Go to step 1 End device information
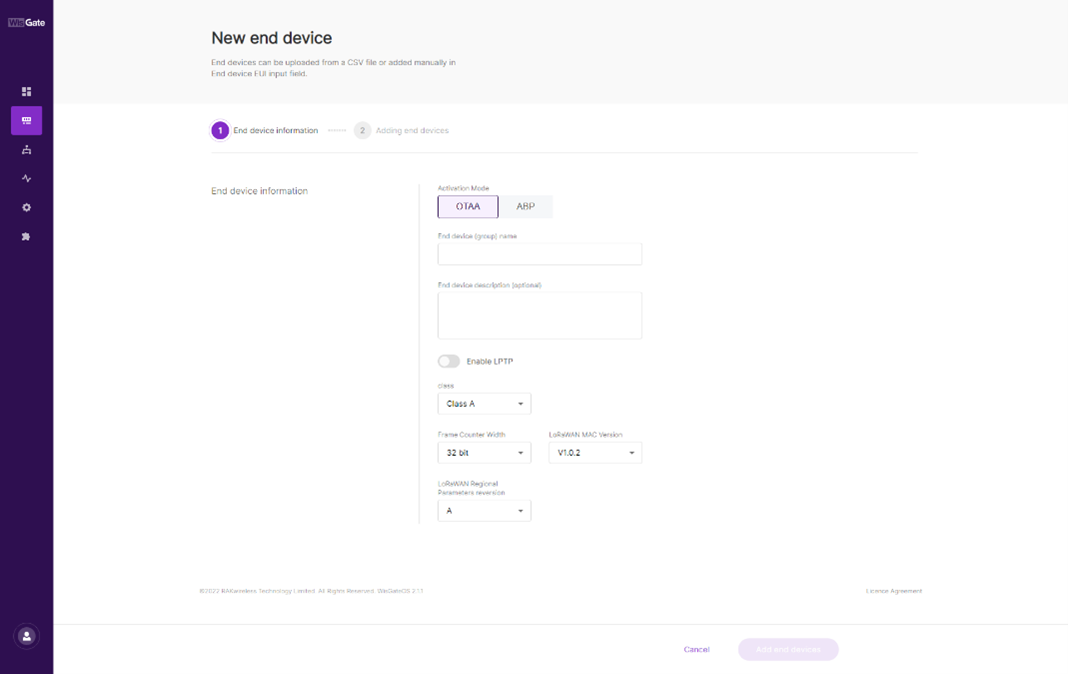Screen dimensions: 1068x674 (265, 130)
